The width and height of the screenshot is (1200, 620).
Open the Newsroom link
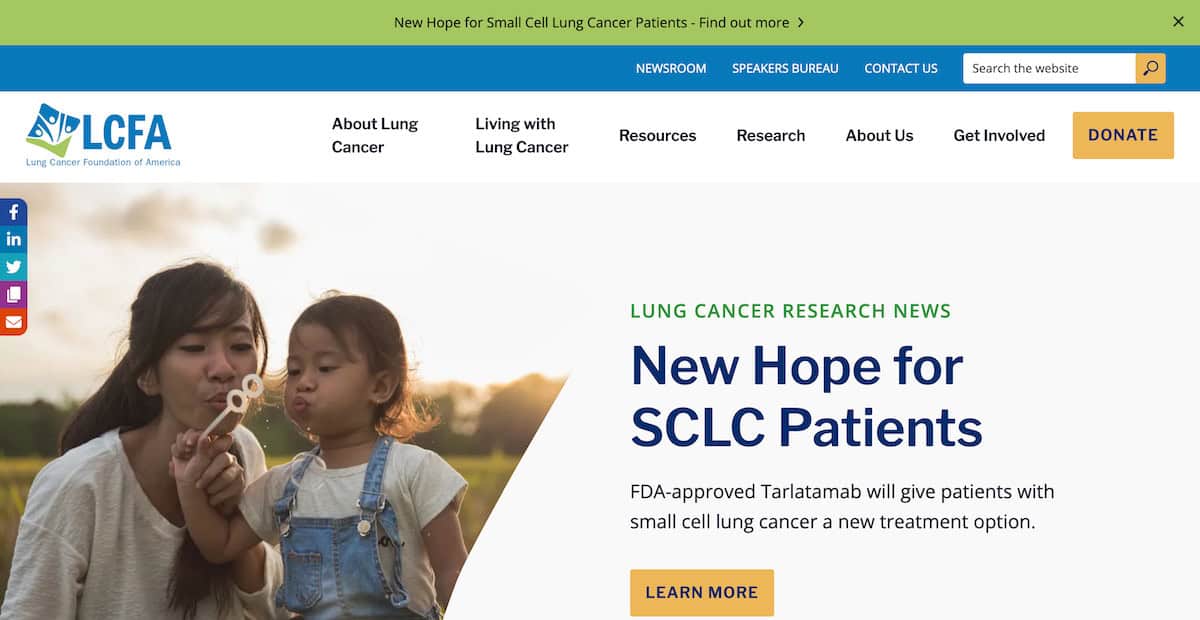[x=671, y=68]
